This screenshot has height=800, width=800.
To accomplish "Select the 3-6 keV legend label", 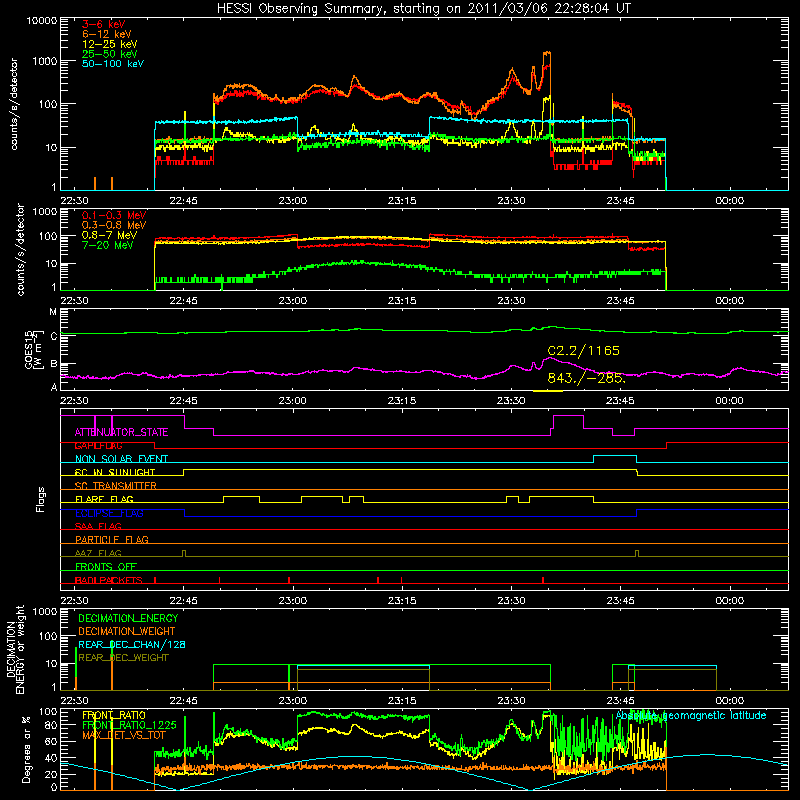I will click(103, 24).
